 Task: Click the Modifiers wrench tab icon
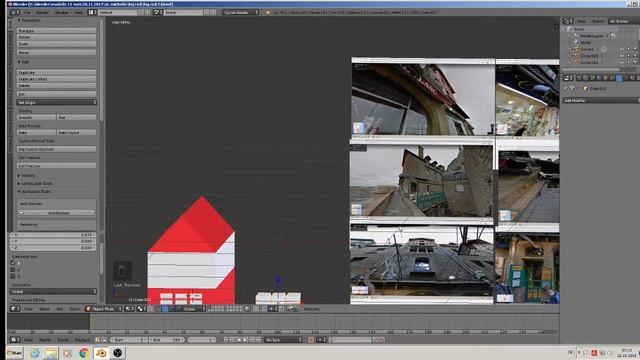pos(619,78)
